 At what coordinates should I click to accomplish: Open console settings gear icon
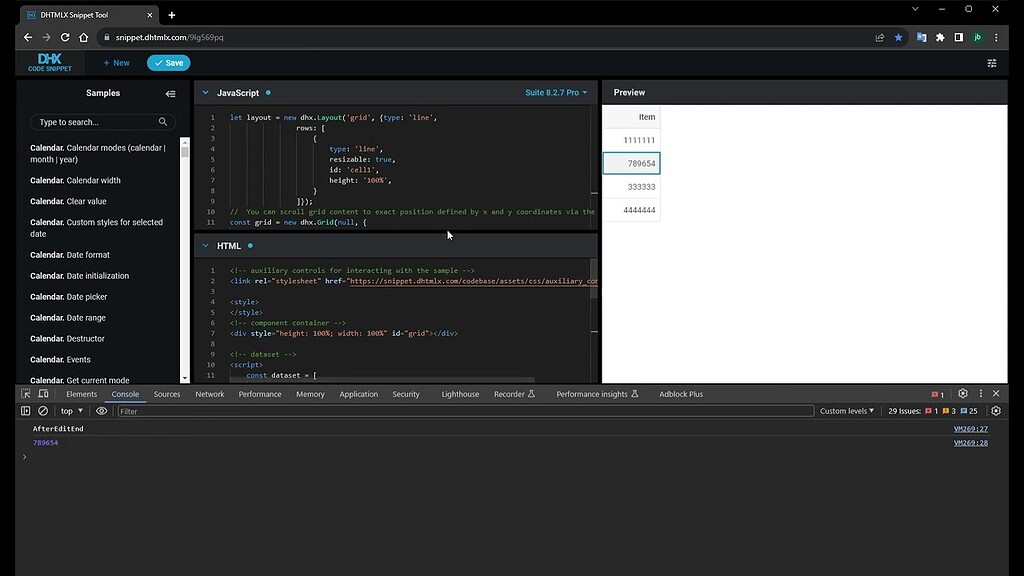(996, 411)
